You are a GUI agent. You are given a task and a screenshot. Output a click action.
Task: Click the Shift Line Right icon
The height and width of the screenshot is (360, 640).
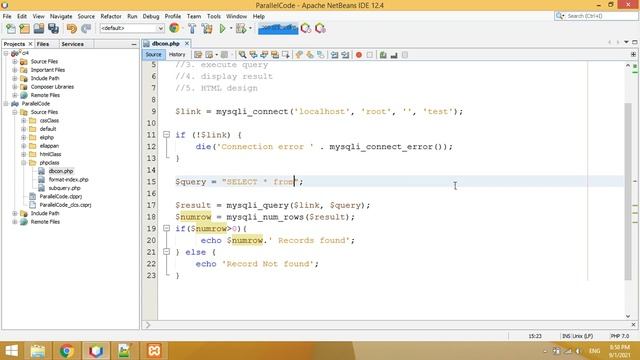(x=345, y=55)
